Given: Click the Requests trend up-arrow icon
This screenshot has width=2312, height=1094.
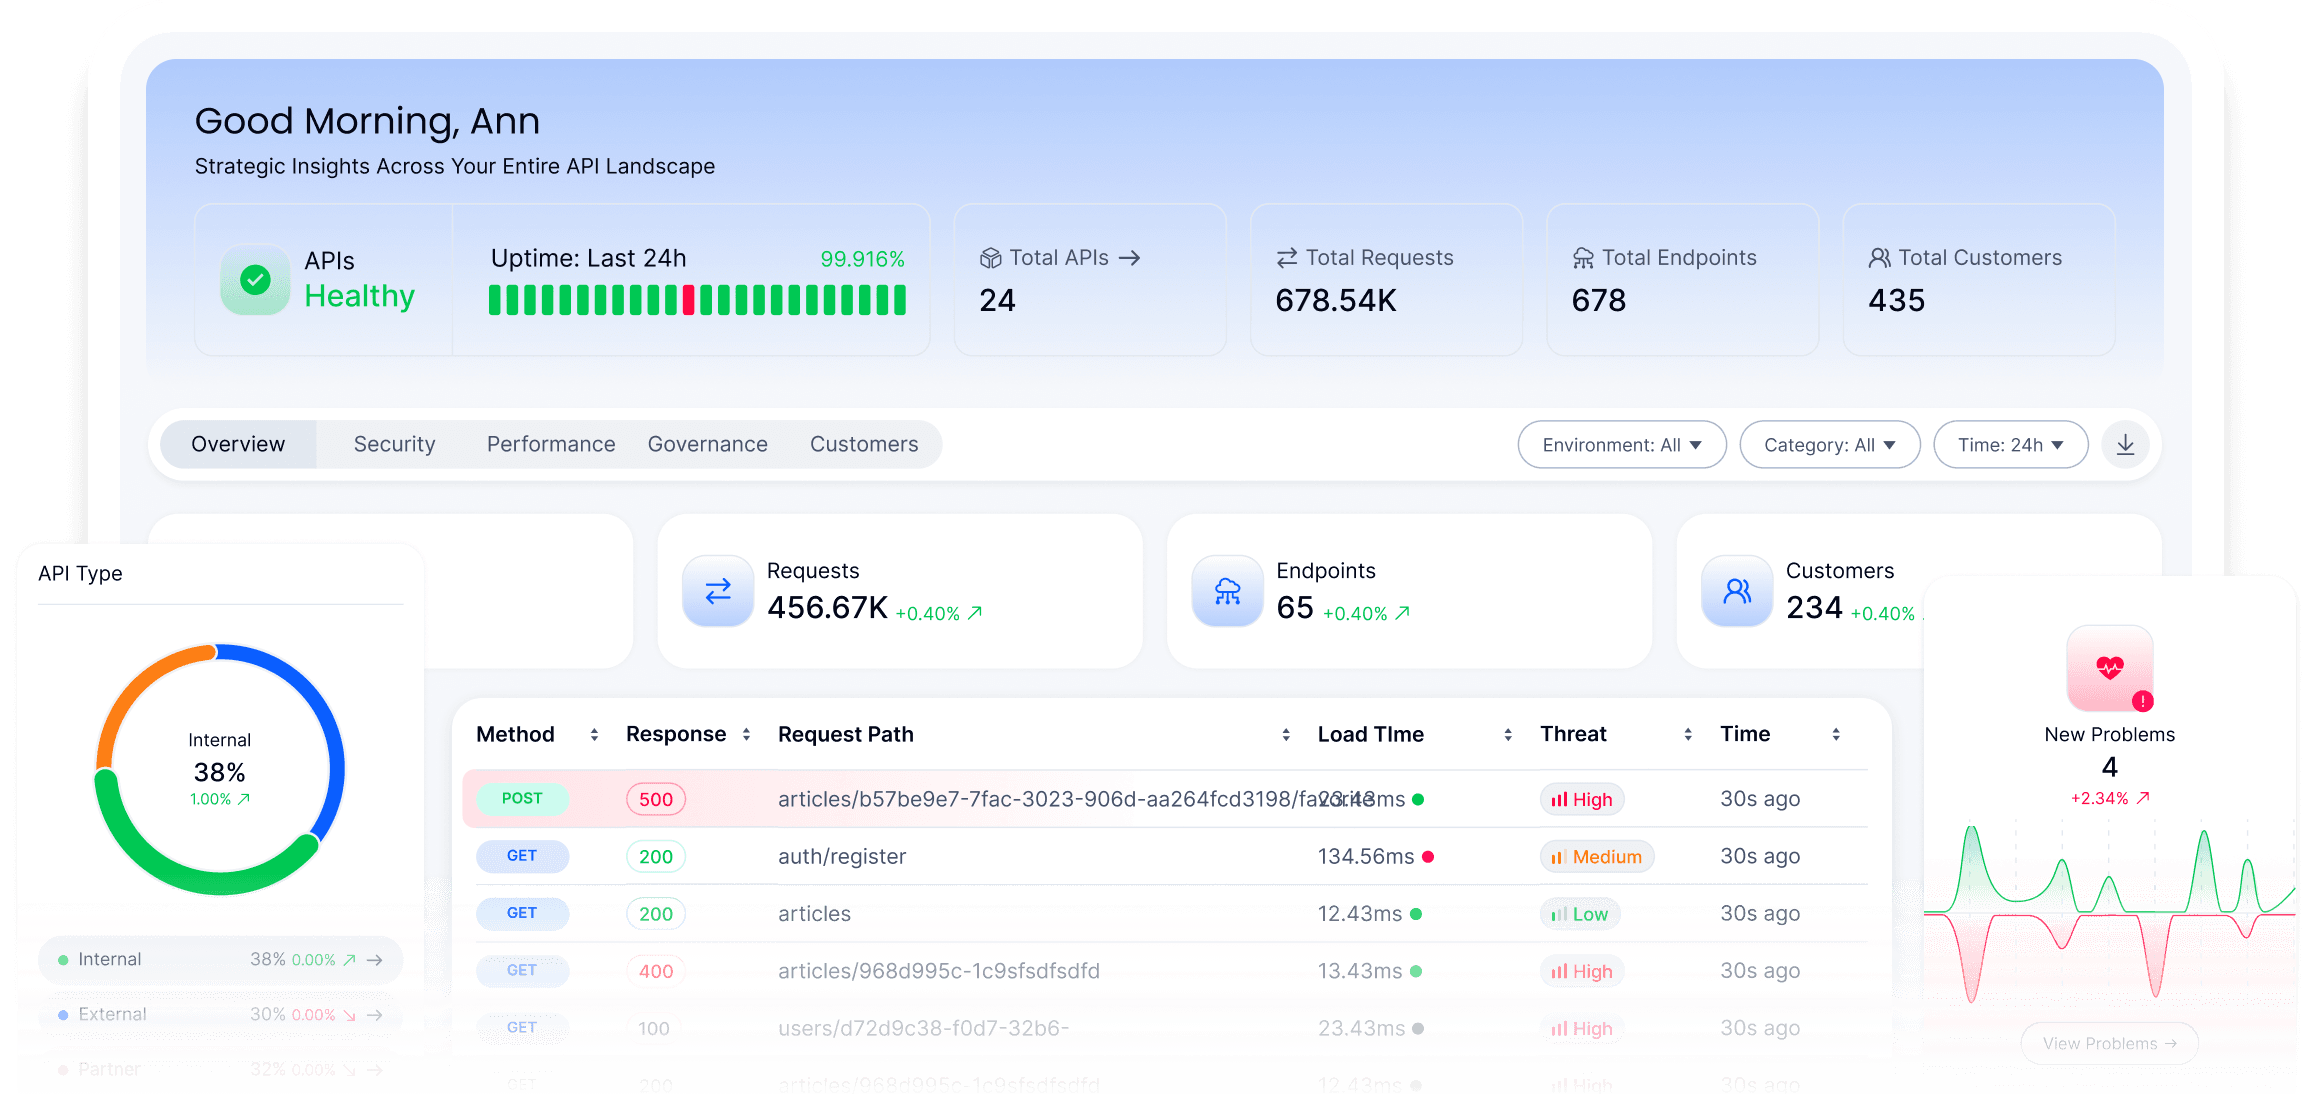Looking at the screenshot, I should [x=975, y=613].
